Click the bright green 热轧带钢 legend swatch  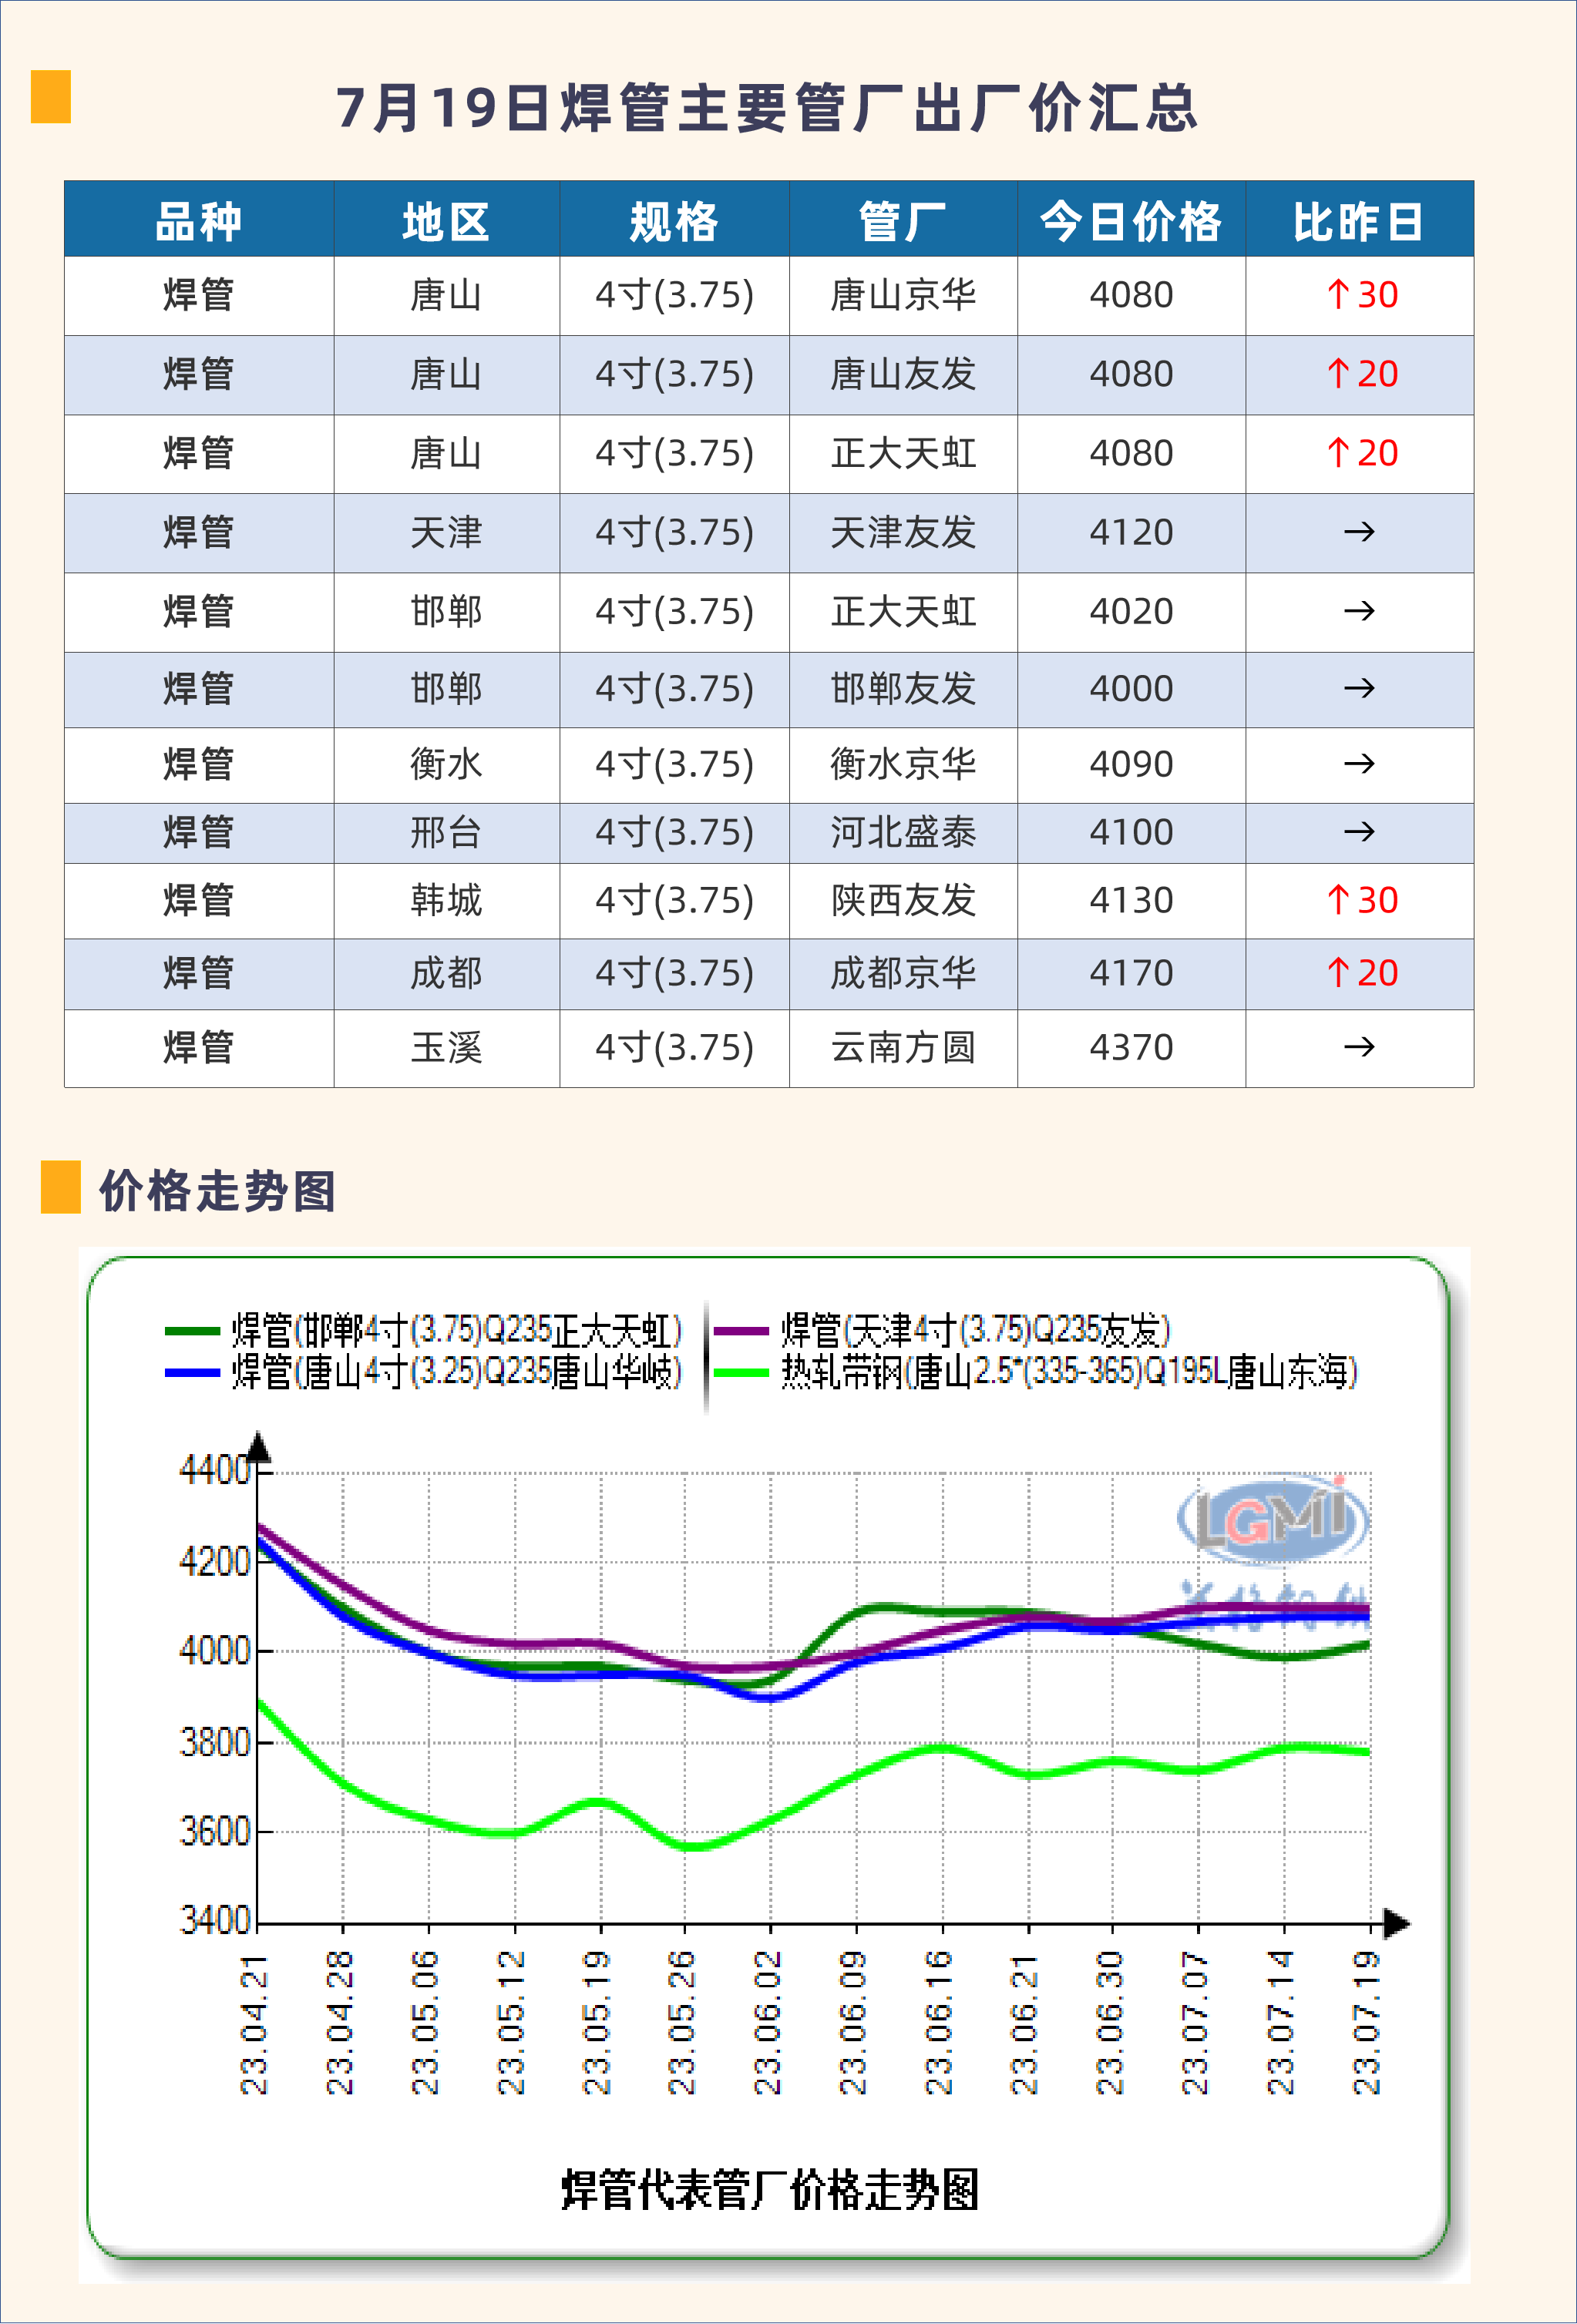click(741, 1373)
